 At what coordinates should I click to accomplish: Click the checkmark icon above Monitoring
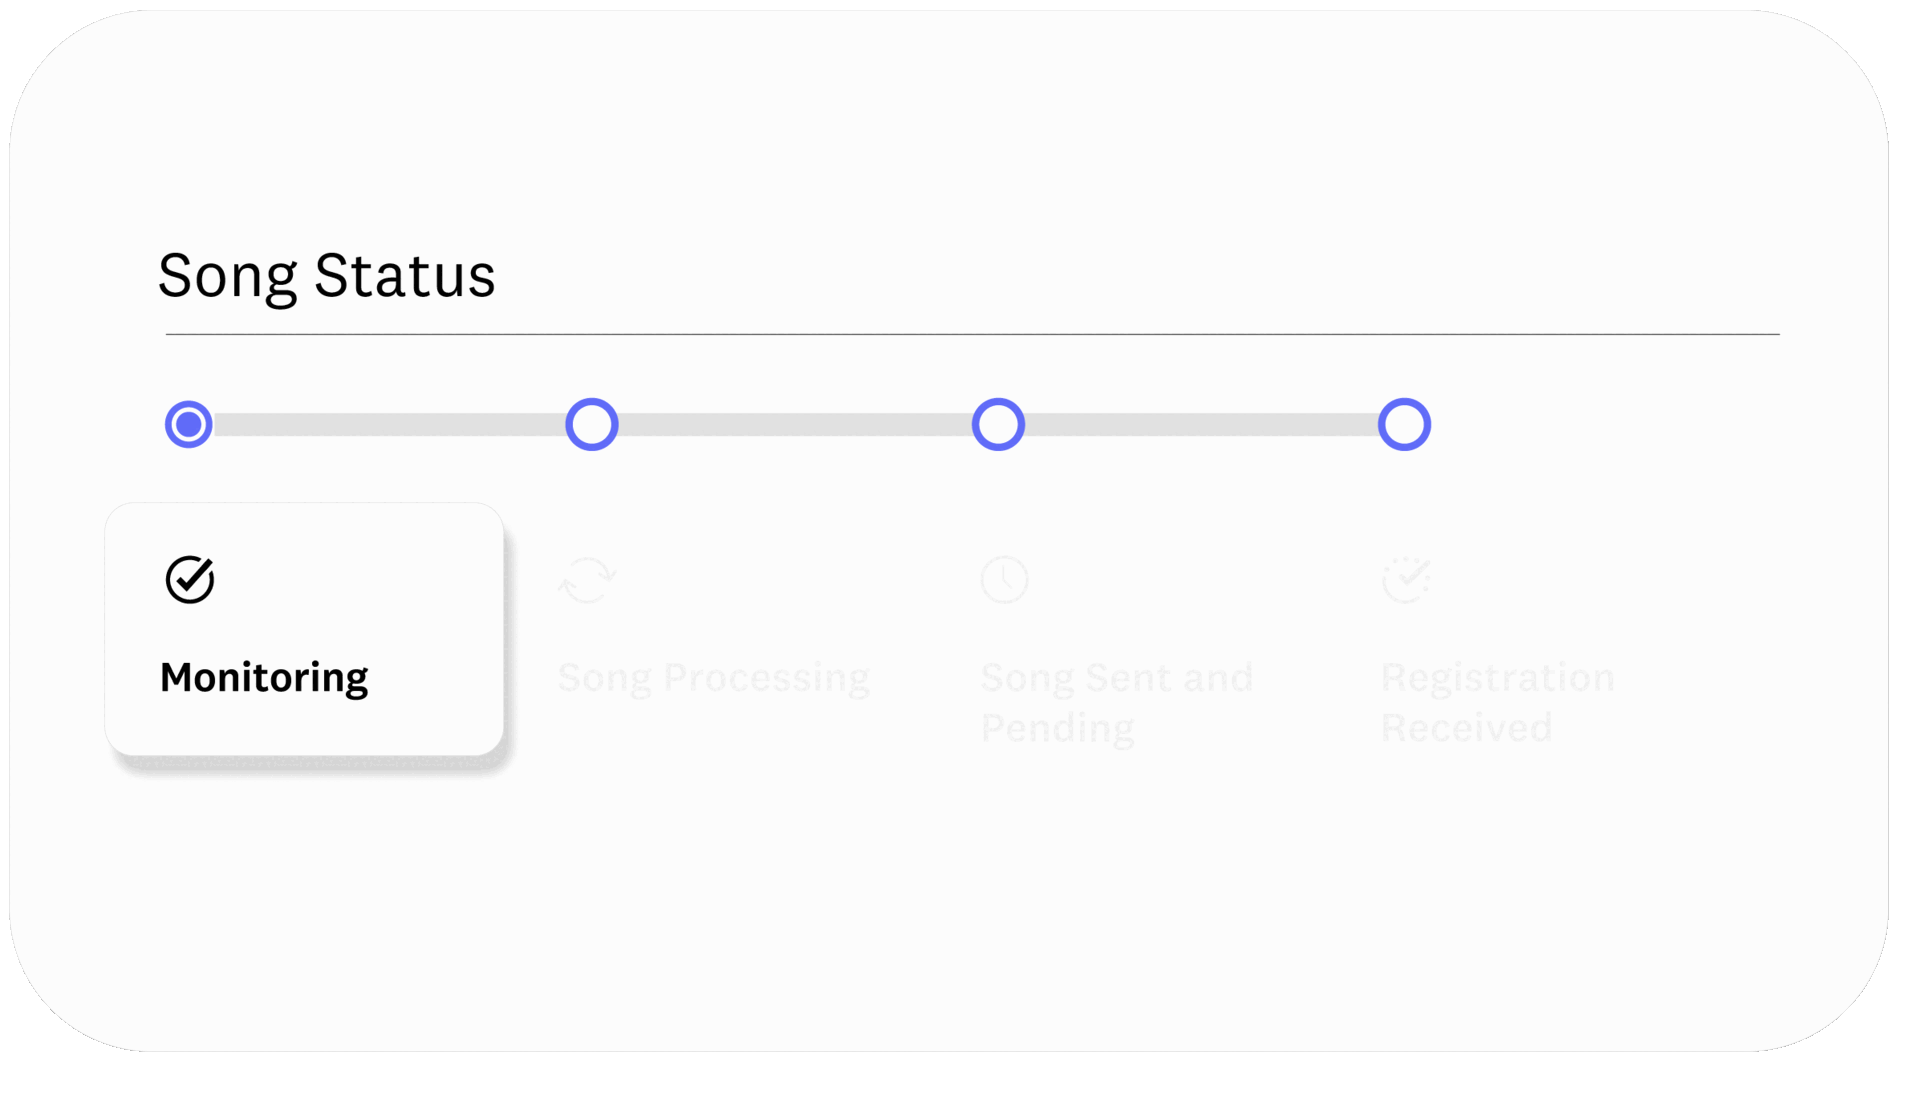[189, 578]
